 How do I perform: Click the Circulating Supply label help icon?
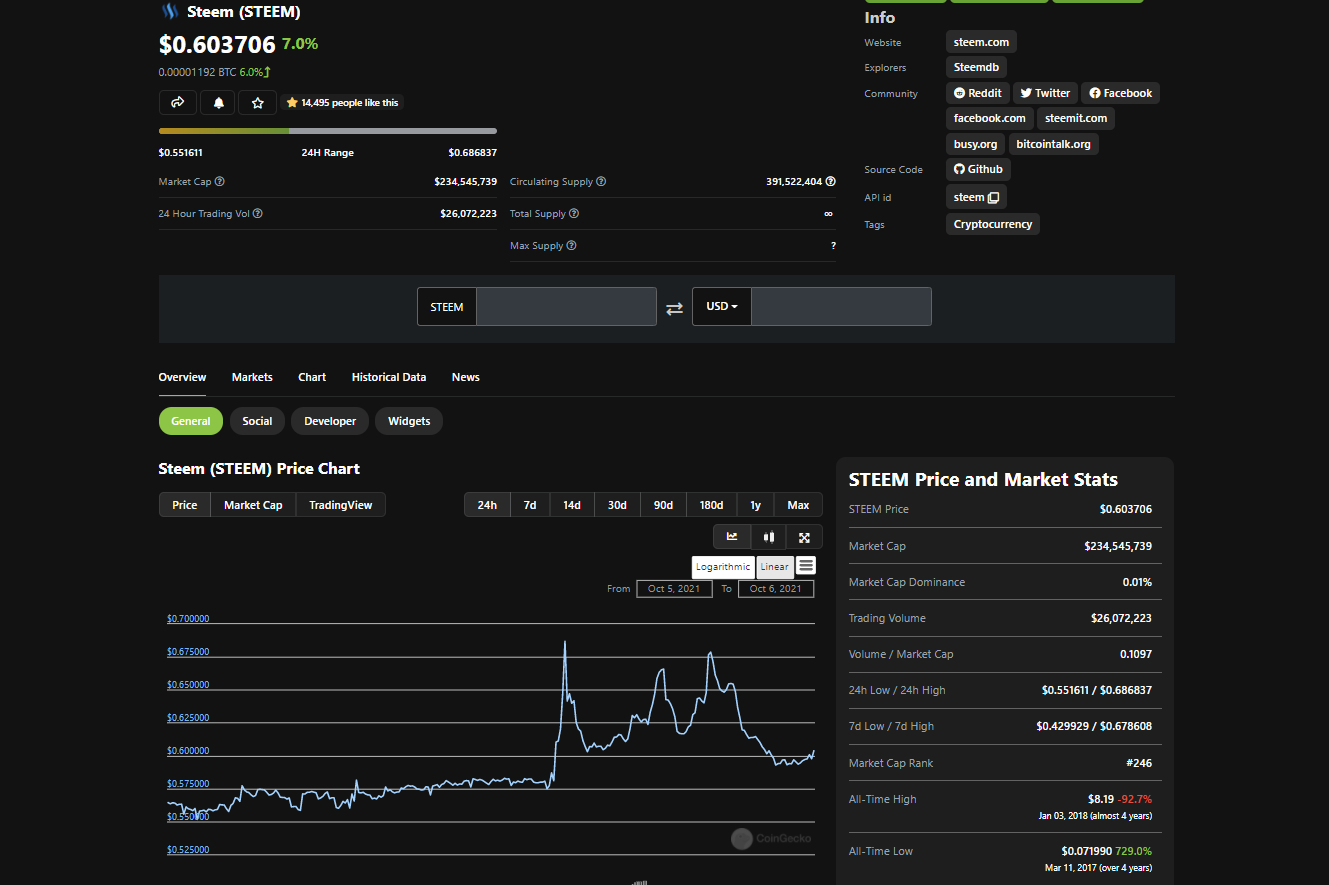[601, 182]
